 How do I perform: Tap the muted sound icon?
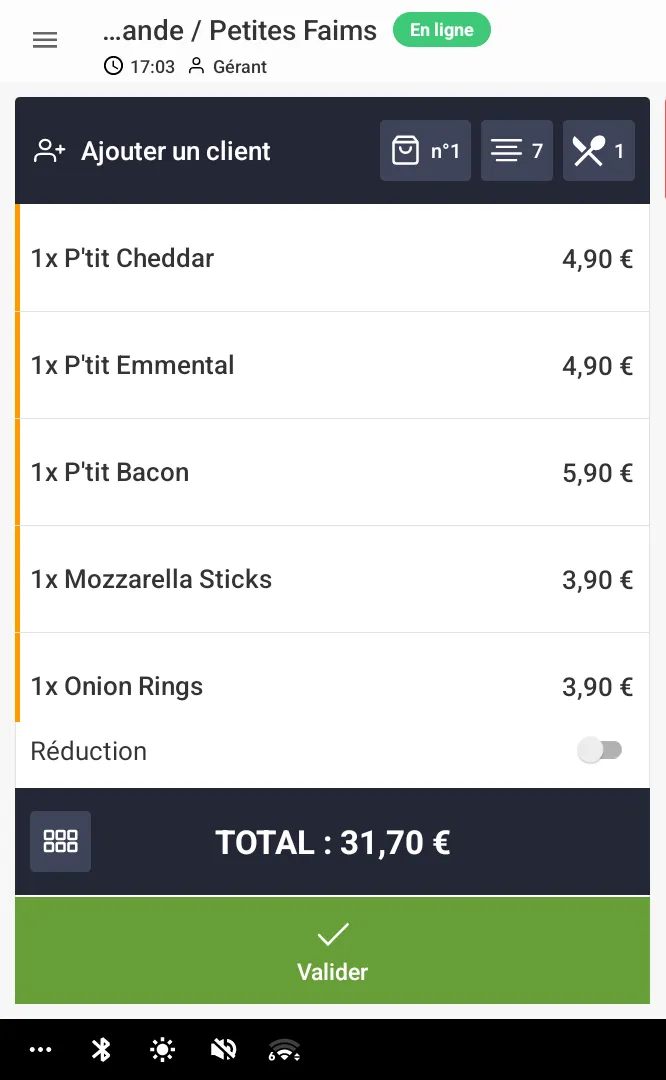pyautogui.click(x=224, y=1049)
